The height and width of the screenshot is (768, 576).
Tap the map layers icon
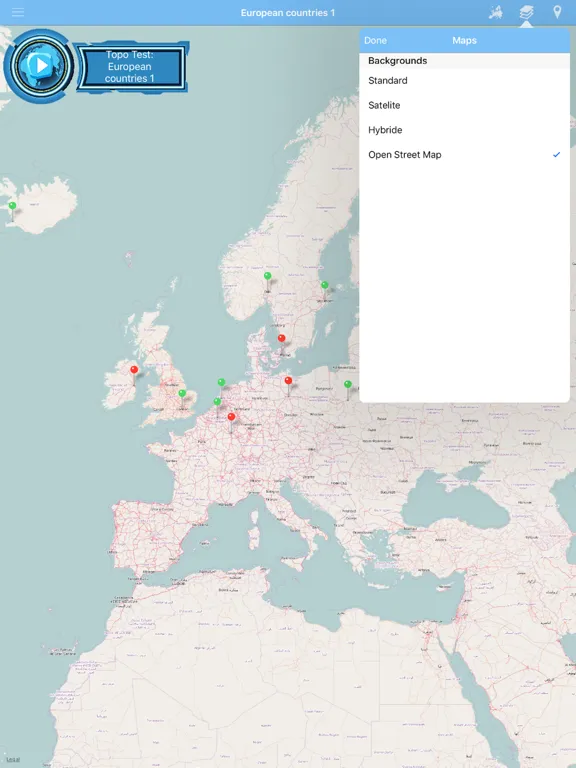pos(527,12)
